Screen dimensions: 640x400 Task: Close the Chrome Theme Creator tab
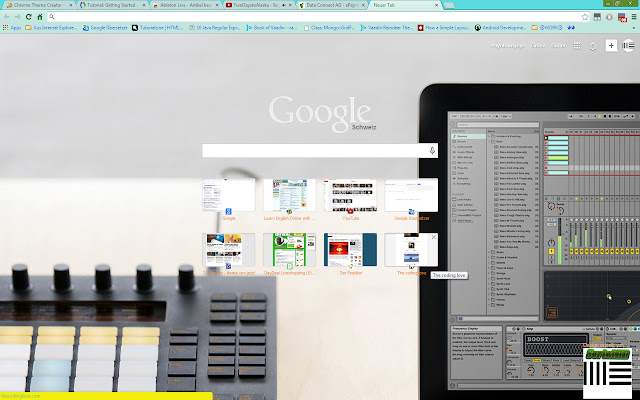[71, 5]
